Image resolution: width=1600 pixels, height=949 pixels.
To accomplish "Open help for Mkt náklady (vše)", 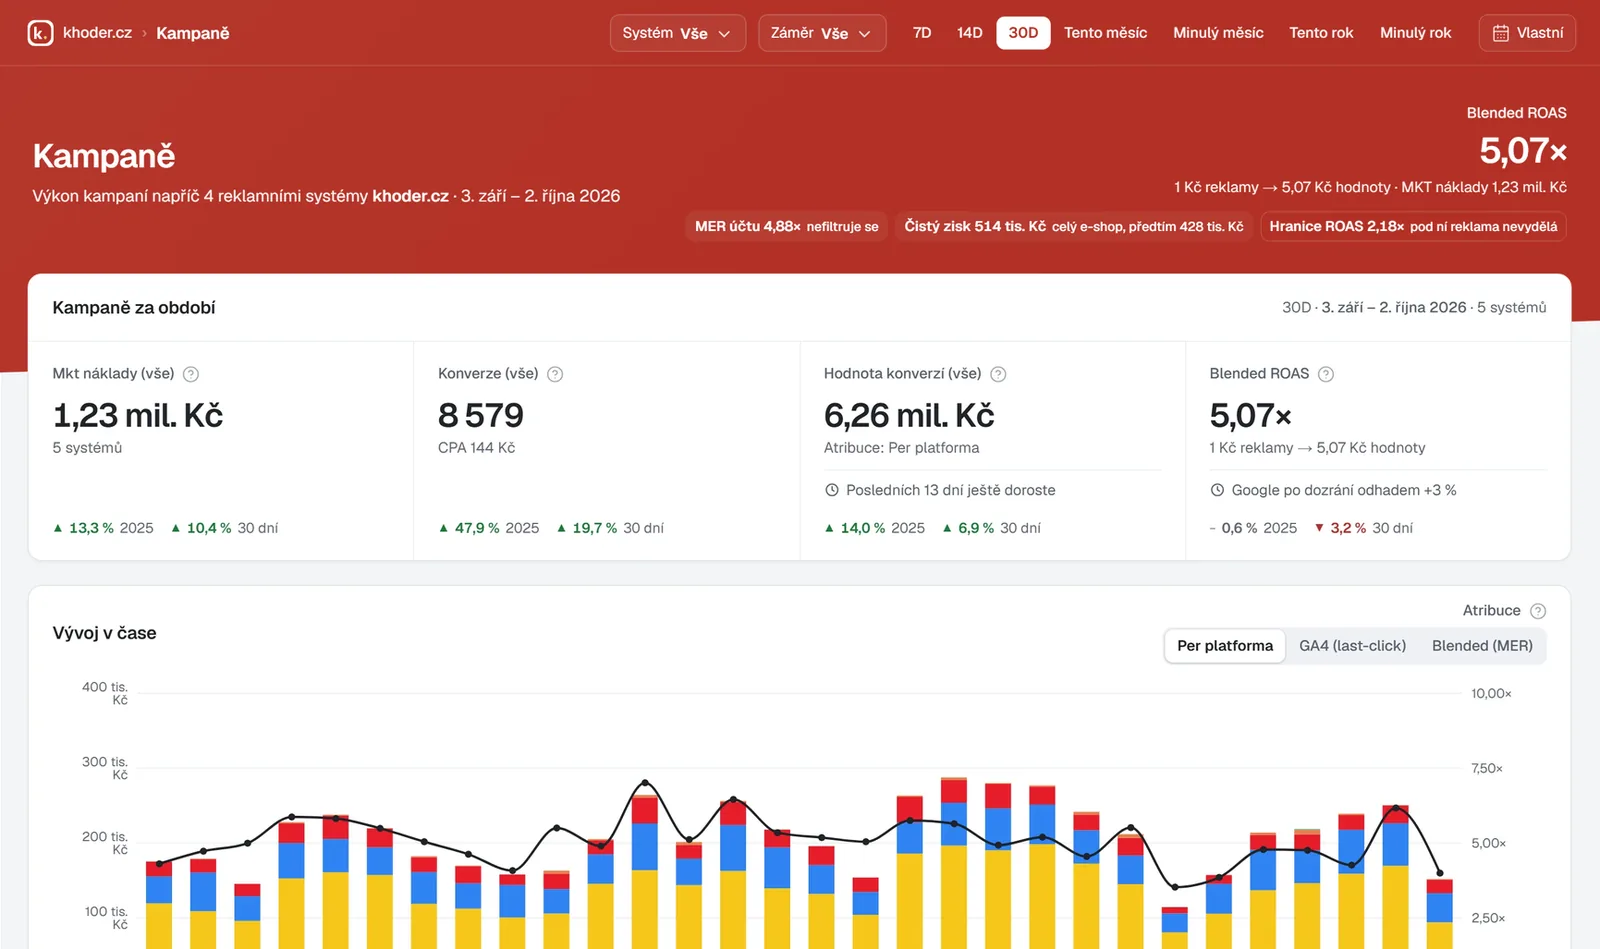I will point(191,374).
